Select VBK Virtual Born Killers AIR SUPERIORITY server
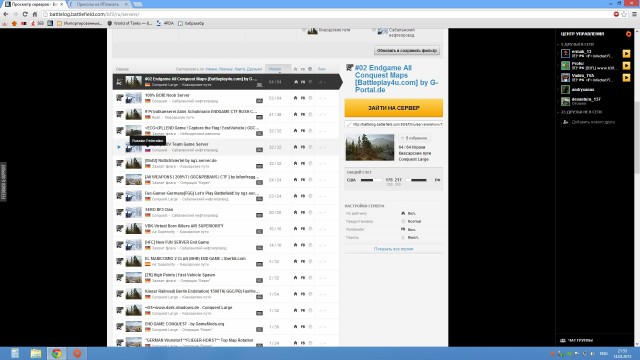Screen dimensions: 640x360 226,229
